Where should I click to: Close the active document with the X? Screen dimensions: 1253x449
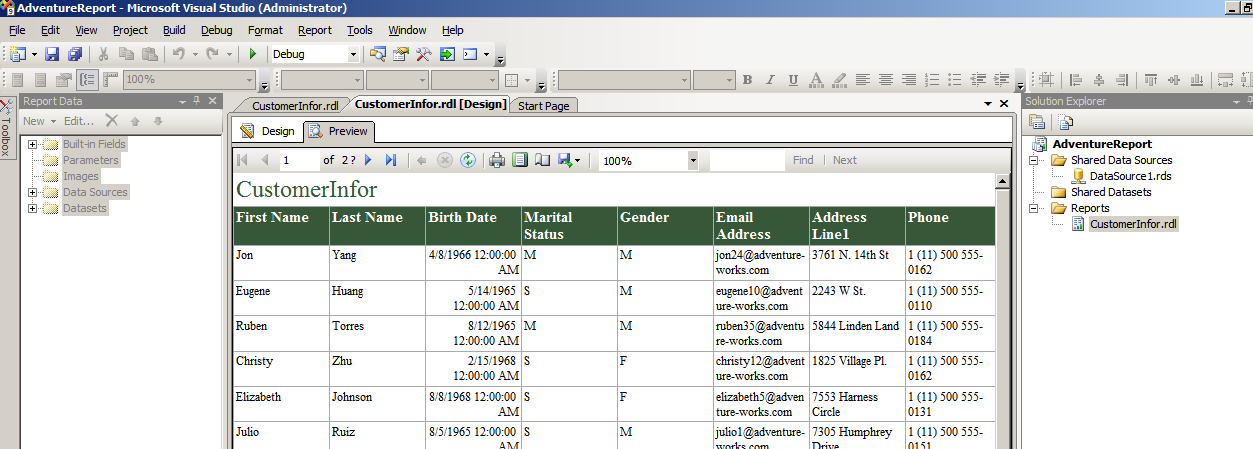1003,103
